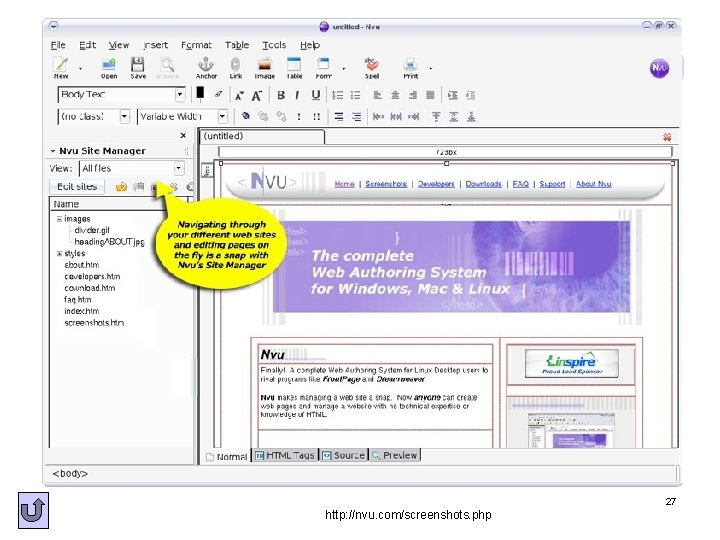The width and height of the screenshot is (720, 540).
Task: Click the Linspire sponsor banner
Action: [572, 363]
